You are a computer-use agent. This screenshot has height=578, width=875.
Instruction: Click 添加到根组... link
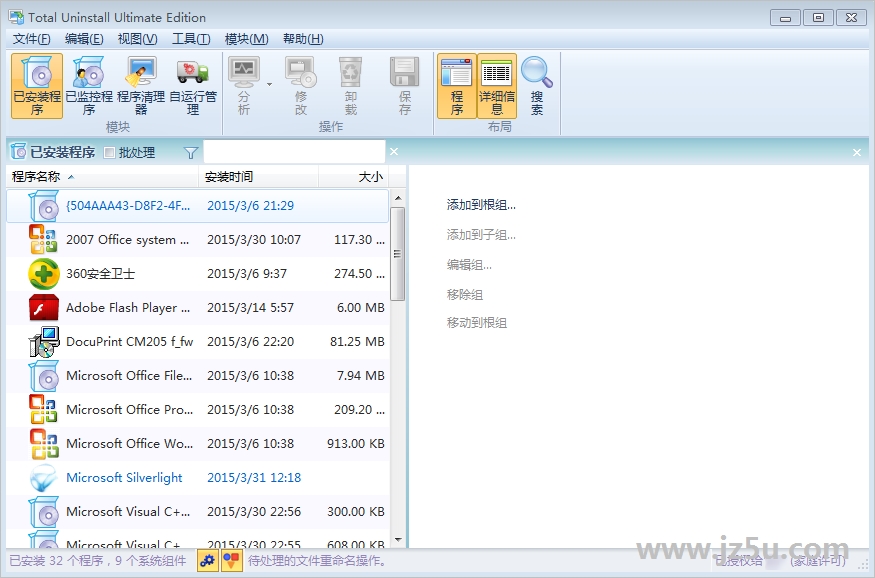coord(481,205)
